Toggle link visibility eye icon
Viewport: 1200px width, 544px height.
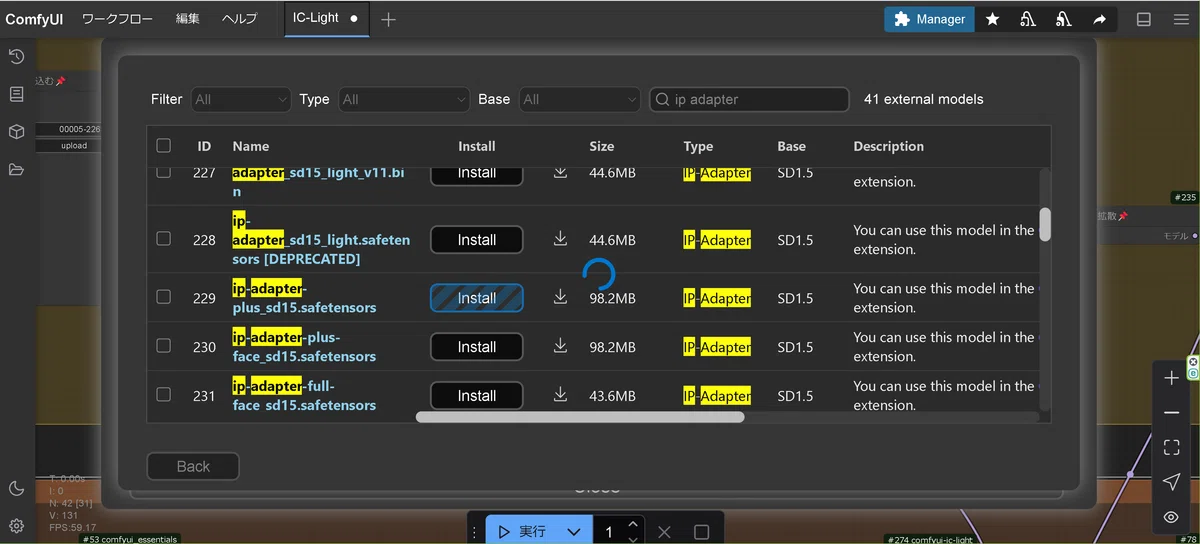click(1171, 517)
